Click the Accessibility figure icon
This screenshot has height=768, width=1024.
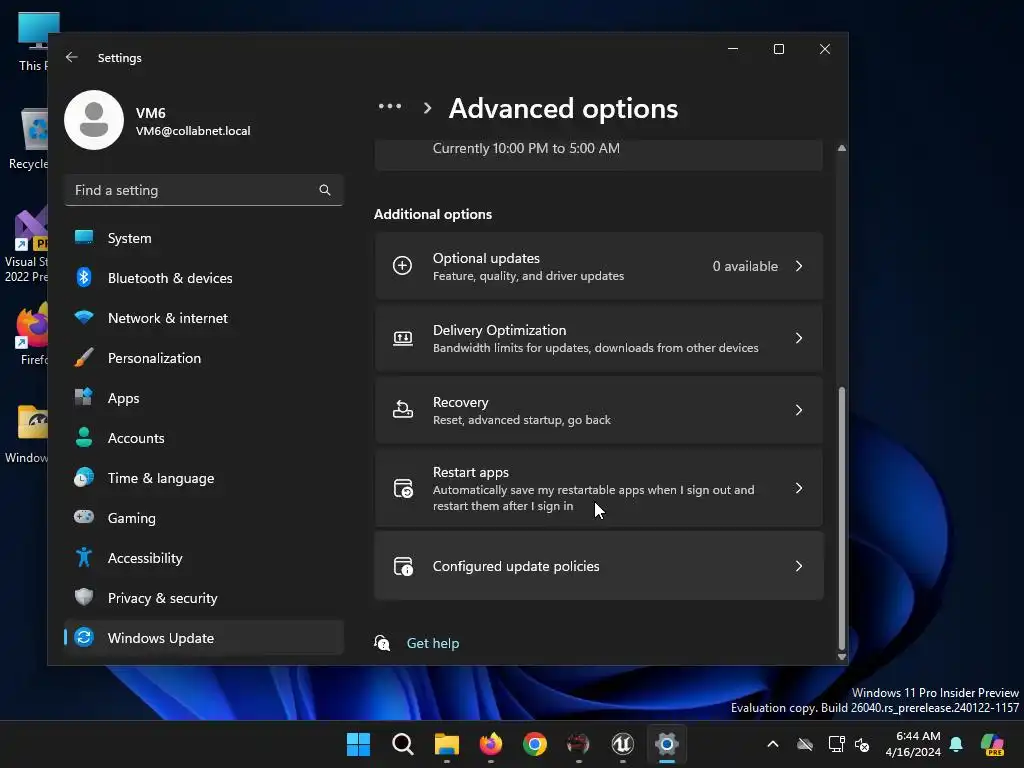84,557
